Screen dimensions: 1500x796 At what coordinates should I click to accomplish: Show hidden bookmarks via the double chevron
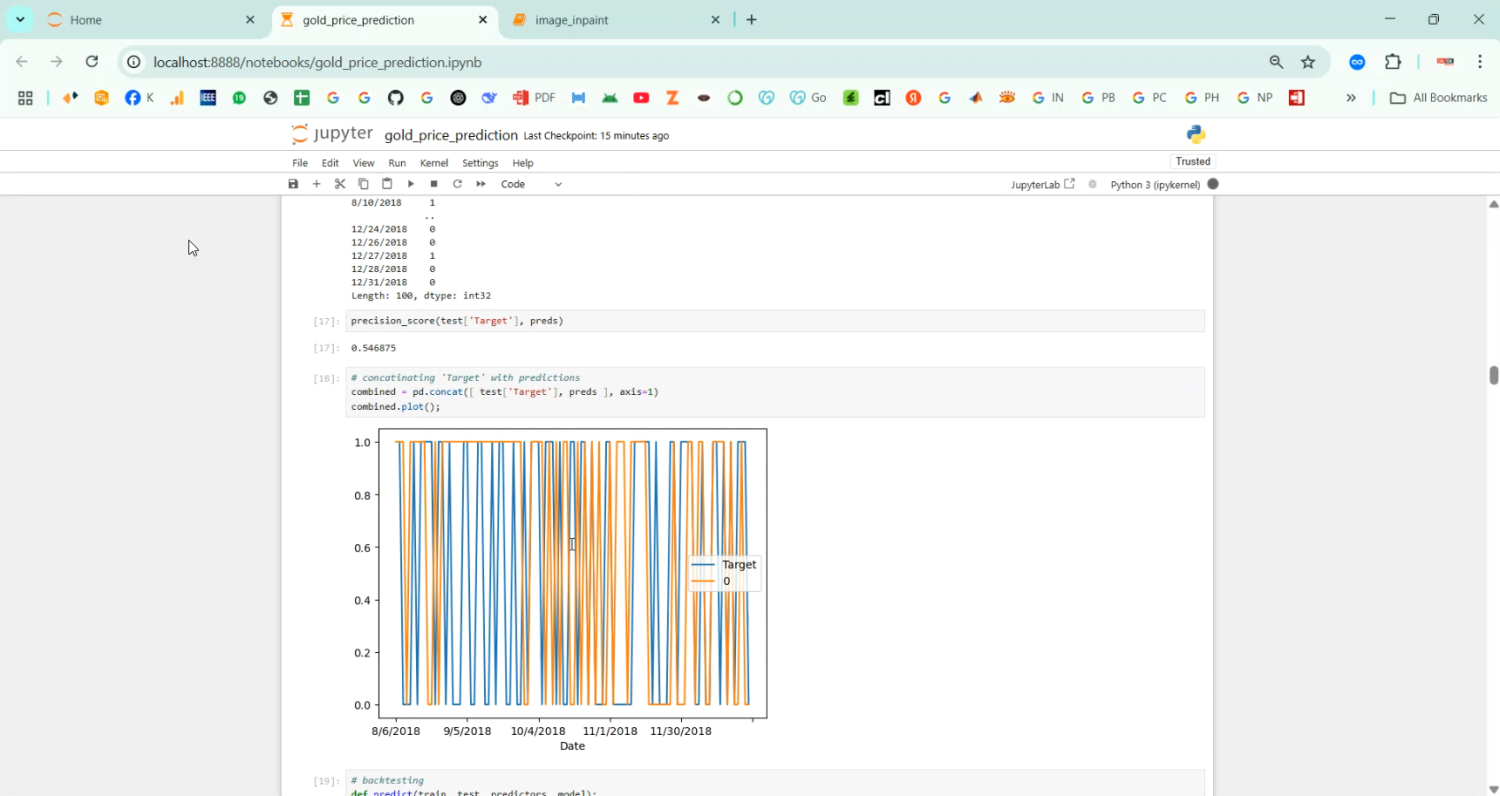(1351, 98)
